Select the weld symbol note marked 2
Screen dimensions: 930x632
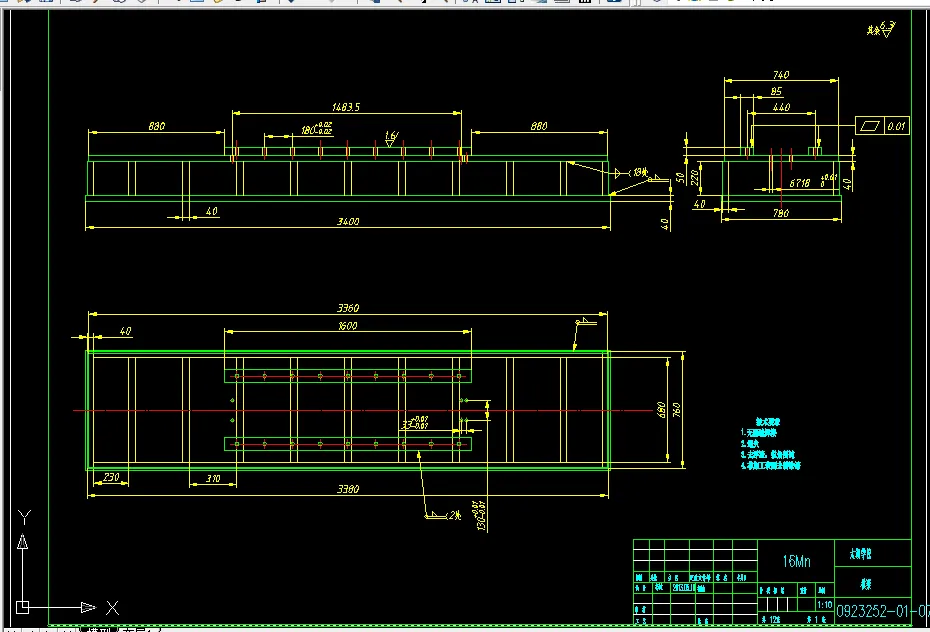(x=443, y=516)
